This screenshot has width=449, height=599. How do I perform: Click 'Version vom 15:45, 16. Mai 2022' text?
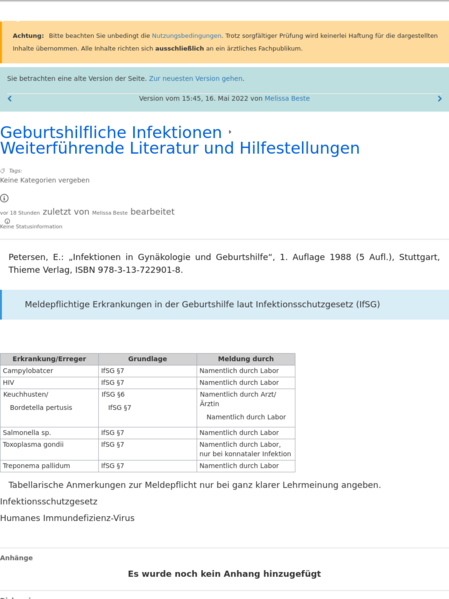[x=193, y=99]
